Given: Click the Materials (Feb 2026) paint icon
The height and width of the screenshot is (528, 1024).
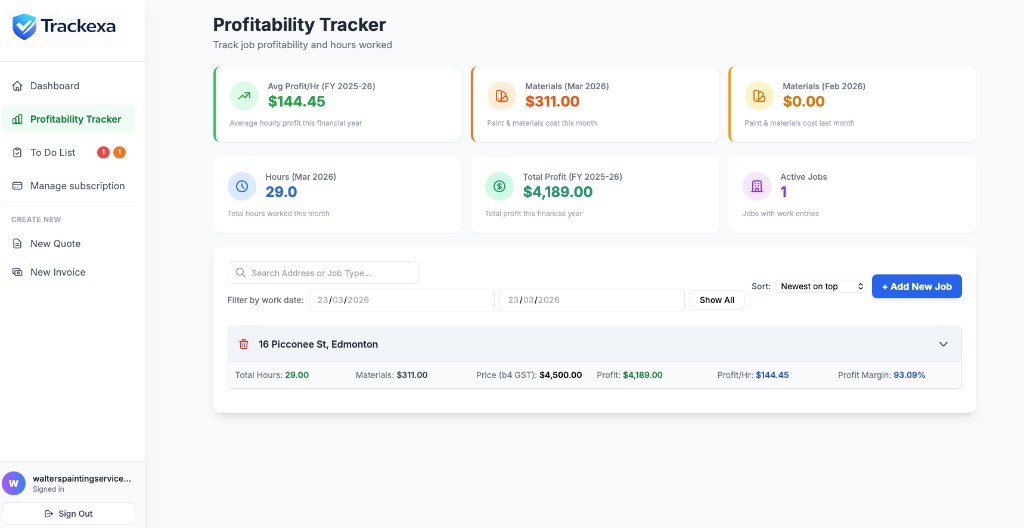Looking at the screenshot, I should point(759,95).
